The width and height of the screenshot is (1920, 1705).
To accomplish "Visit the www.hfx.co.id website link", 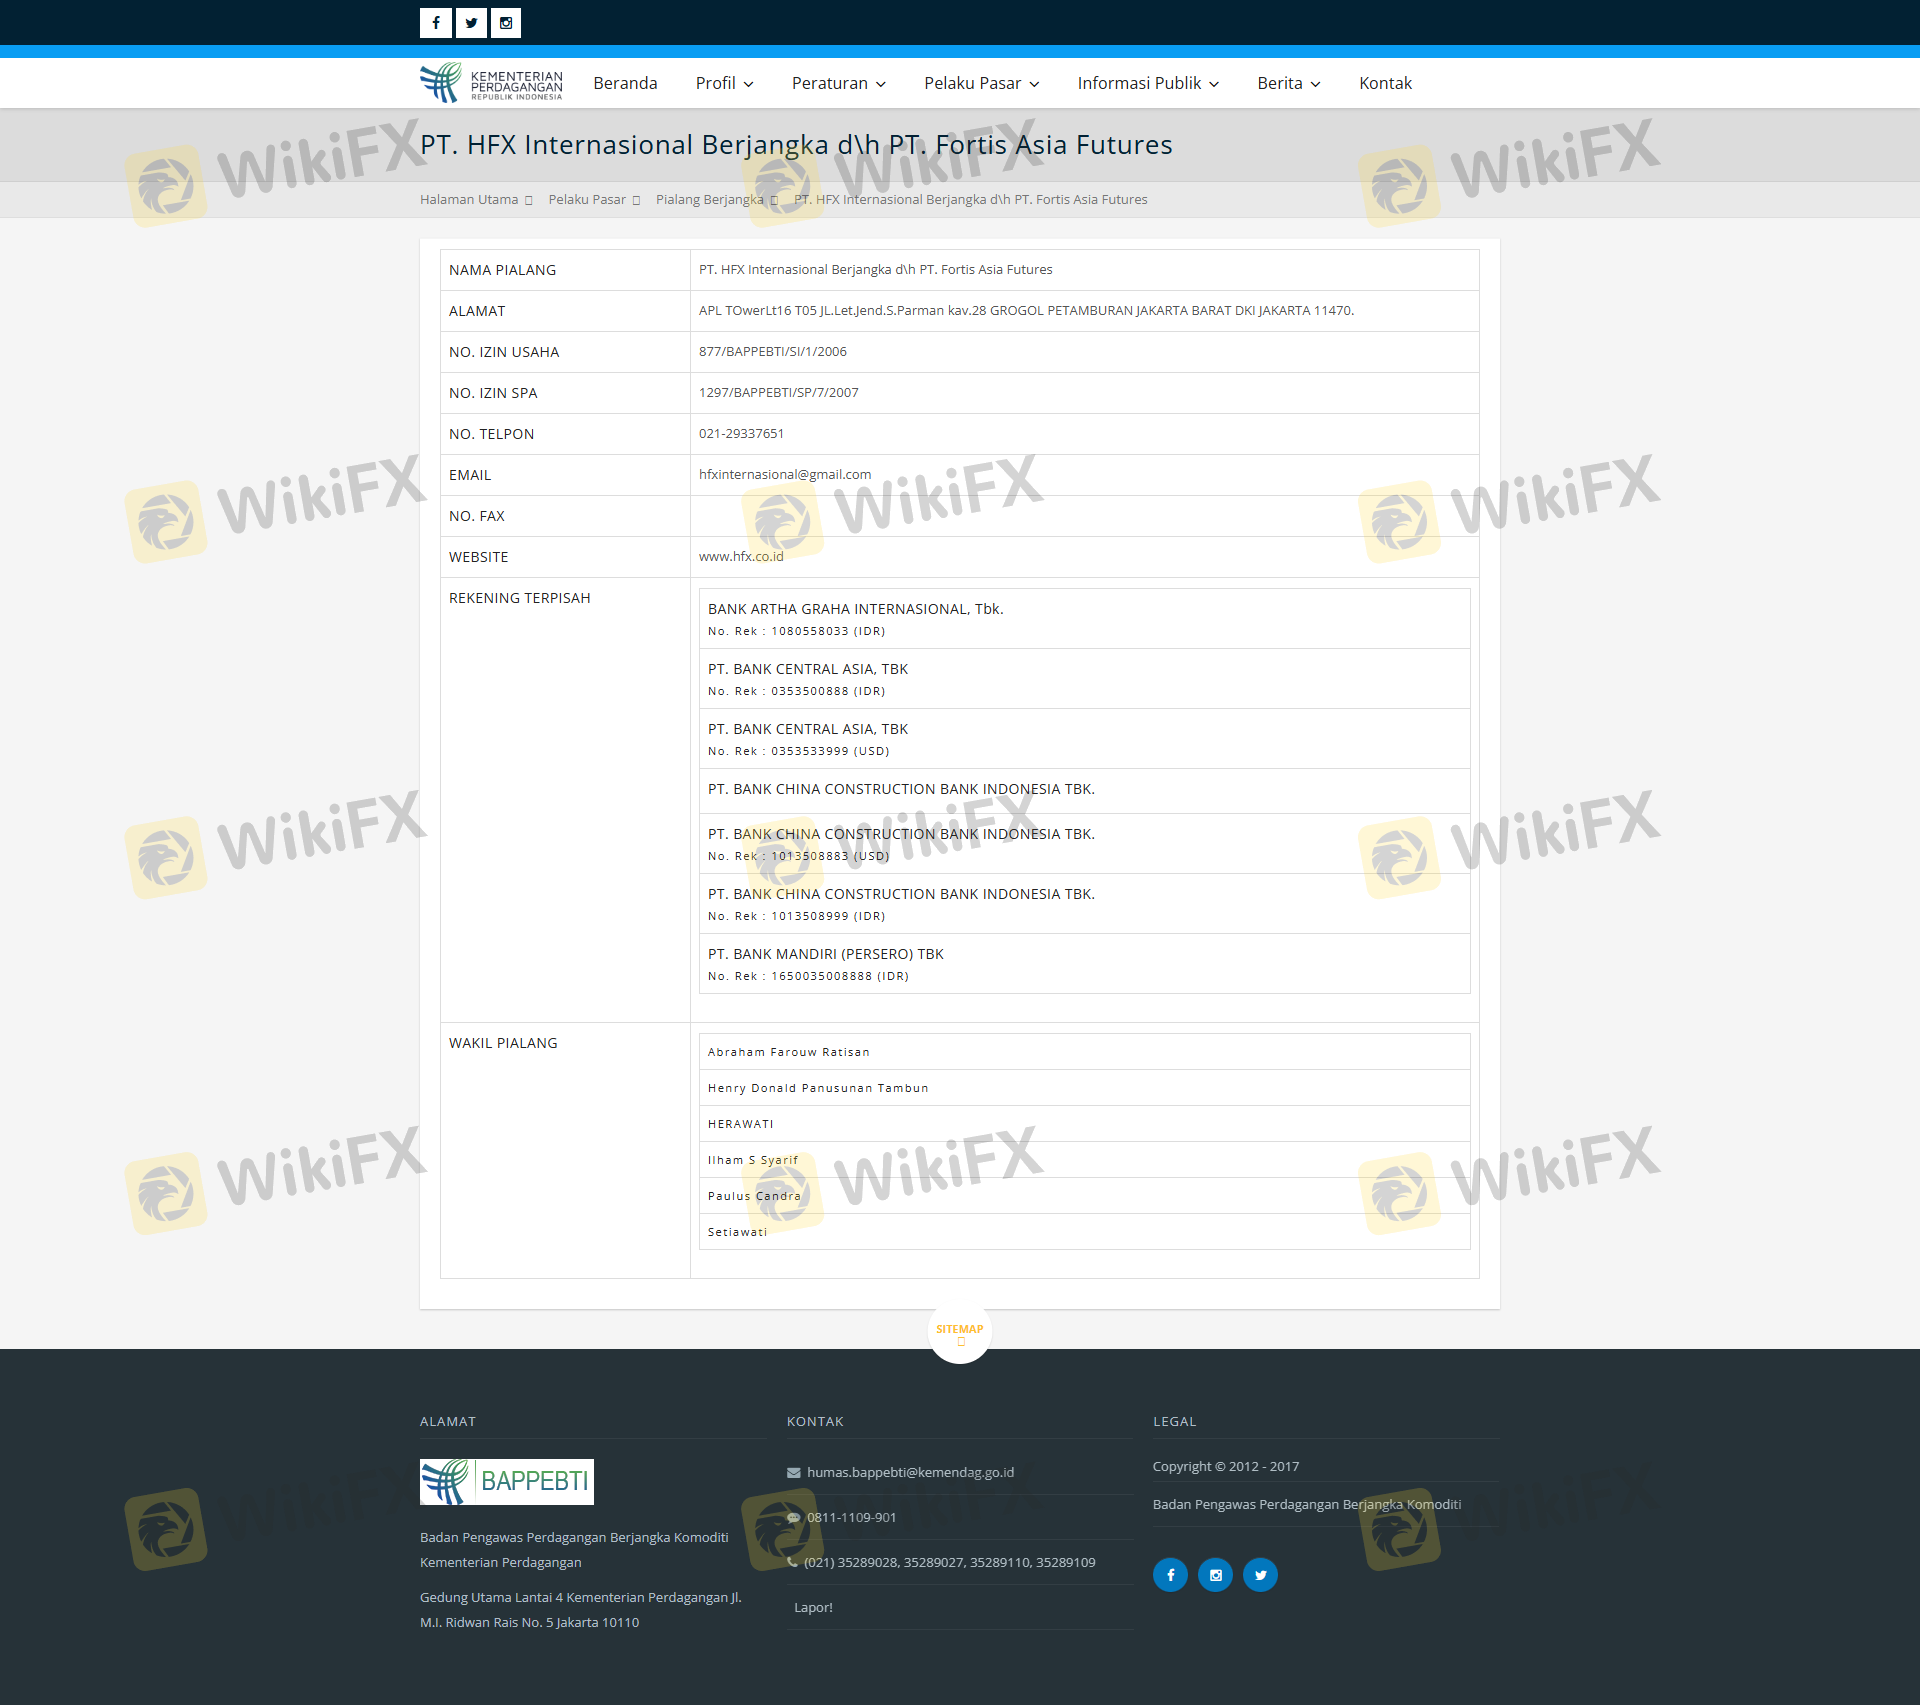I will [x=741, y=557].
